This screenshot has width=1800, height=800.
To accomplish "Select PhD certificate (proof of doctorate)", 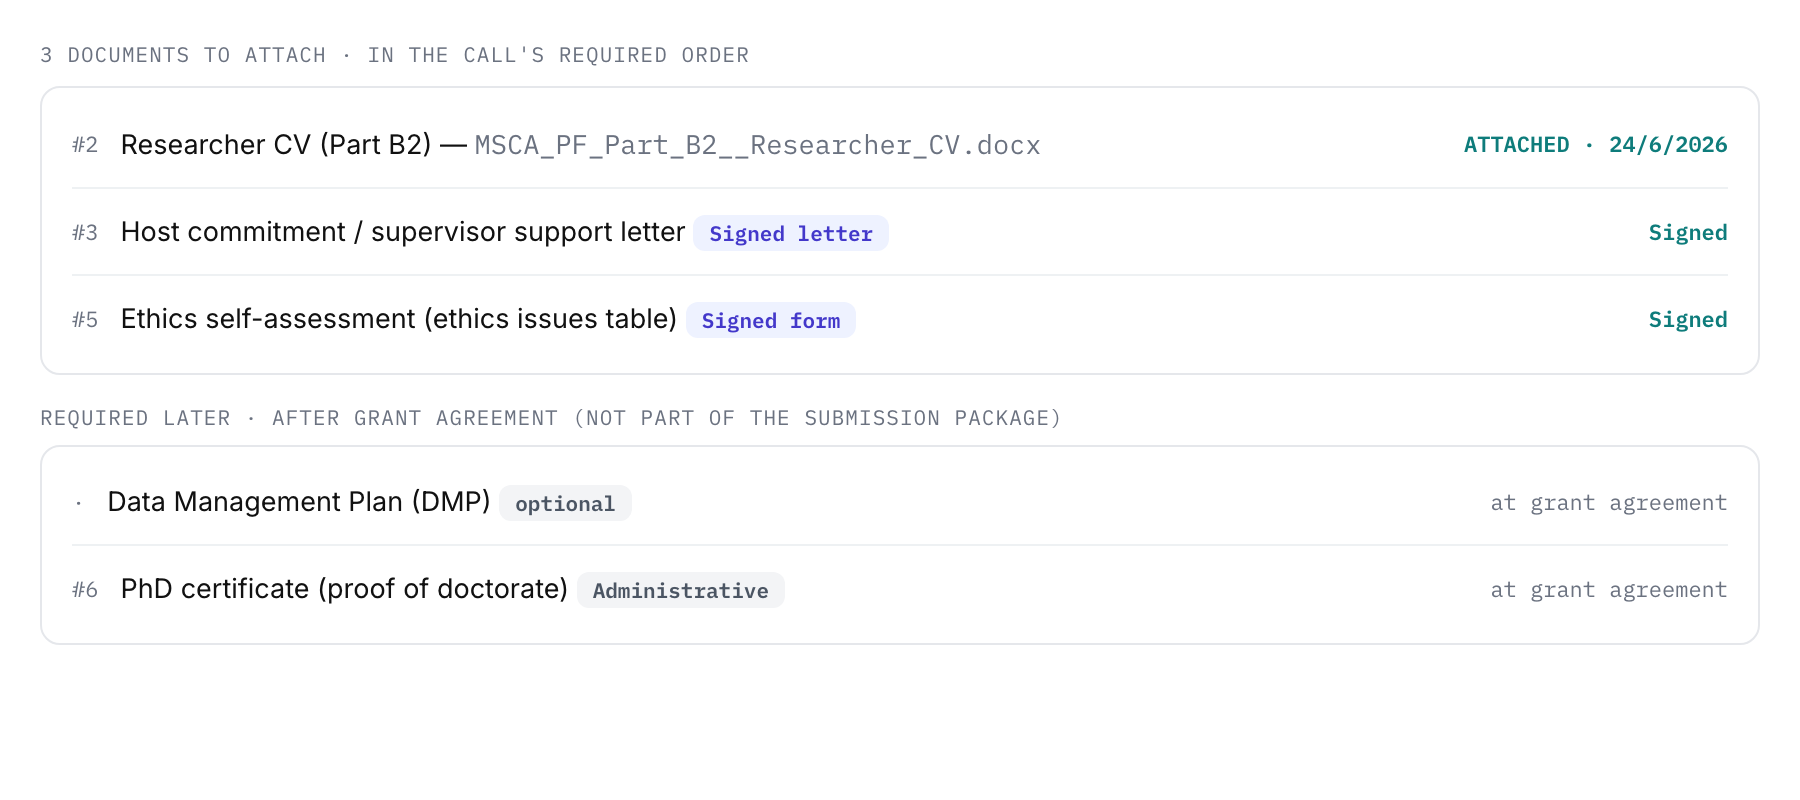I will pyautogui.click(x=344, y=589).
